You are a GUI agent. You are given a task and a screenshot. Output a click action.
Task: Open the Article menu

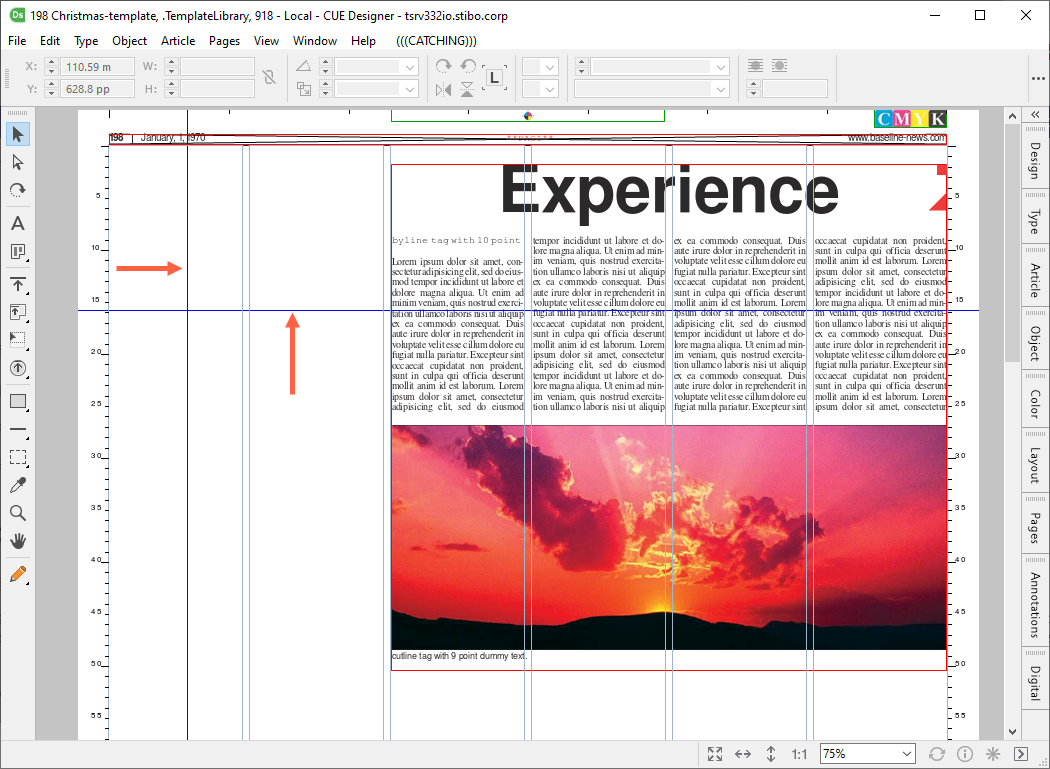click(178, 41)
